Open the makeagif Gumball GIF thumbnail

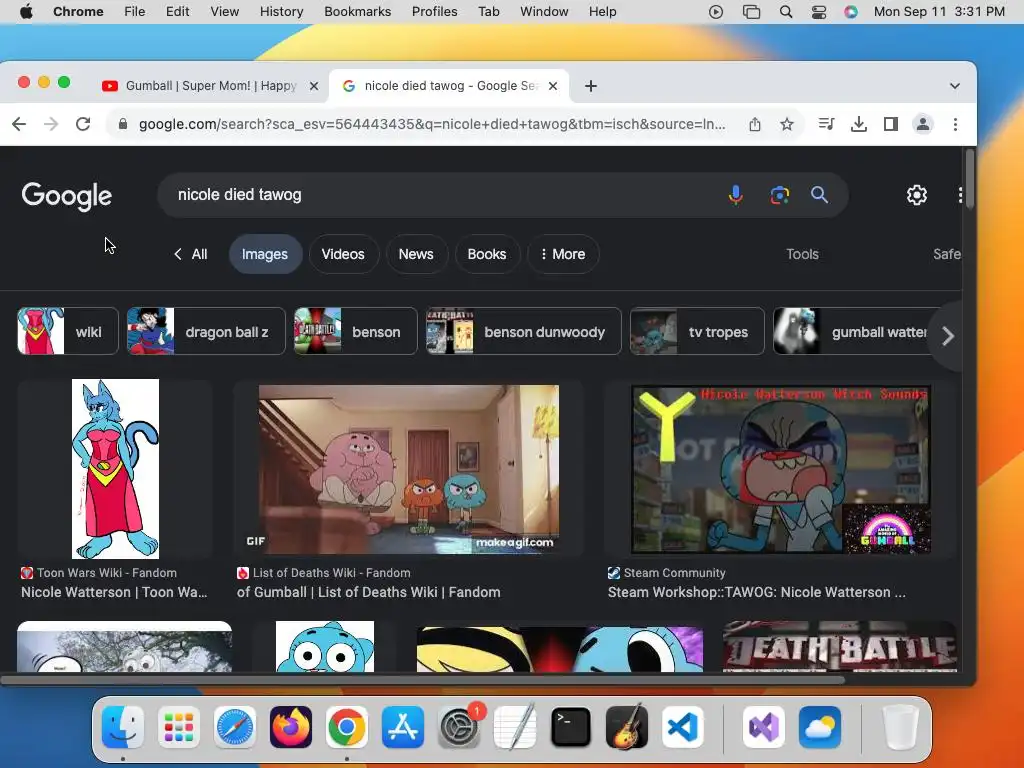pyautogui.click(x=409, y=469)
